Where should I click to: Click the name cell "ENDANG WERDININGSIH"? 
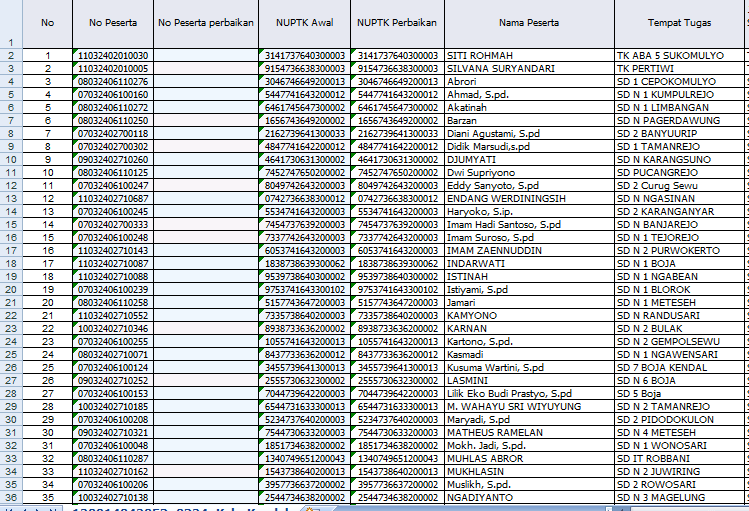(x=529, y=199)
